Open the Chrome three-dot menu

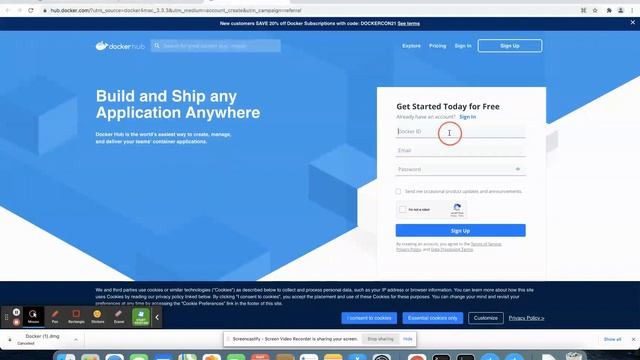coord(632,10)
